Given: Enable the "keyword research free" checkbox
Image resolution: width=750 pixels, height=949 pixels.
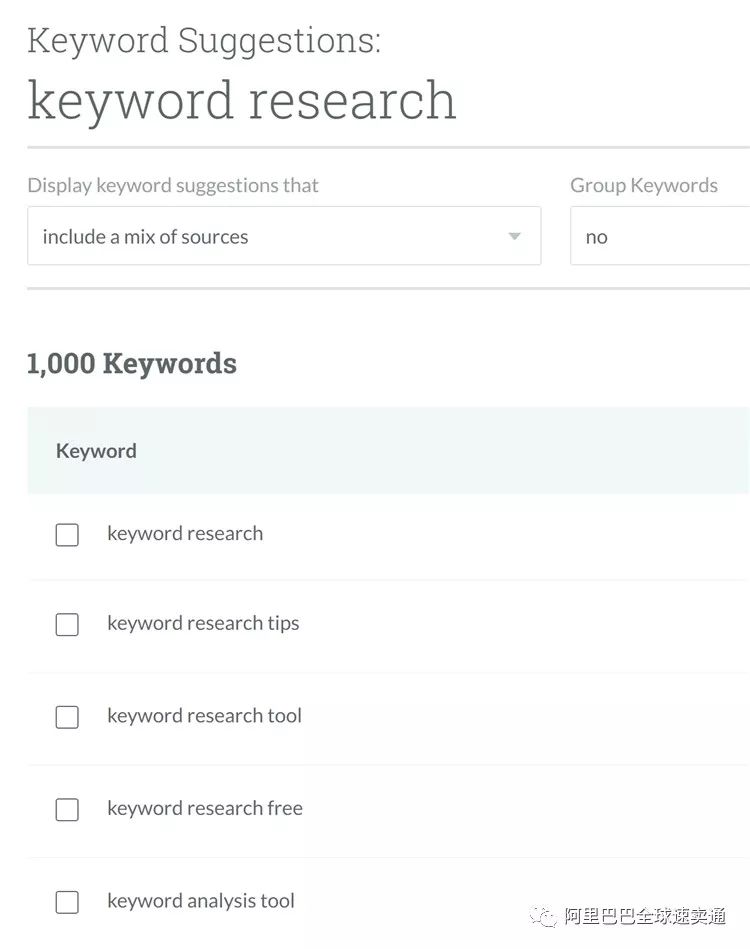Looking at the screenshot, I should click(x=67, y=810).
